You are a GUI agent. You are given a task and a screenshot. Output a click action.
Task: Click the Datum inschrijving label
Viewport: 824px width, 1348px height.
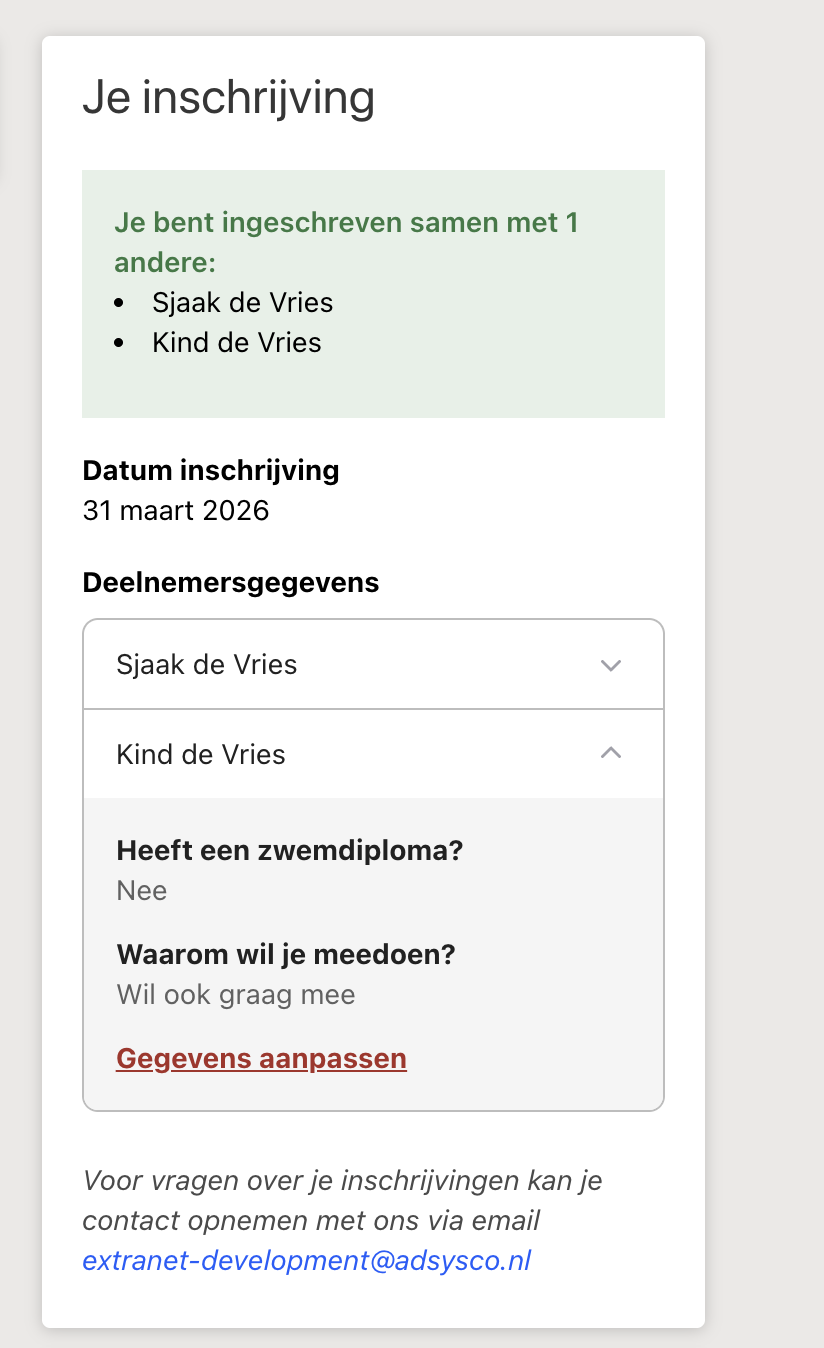(x=211, y=470)
